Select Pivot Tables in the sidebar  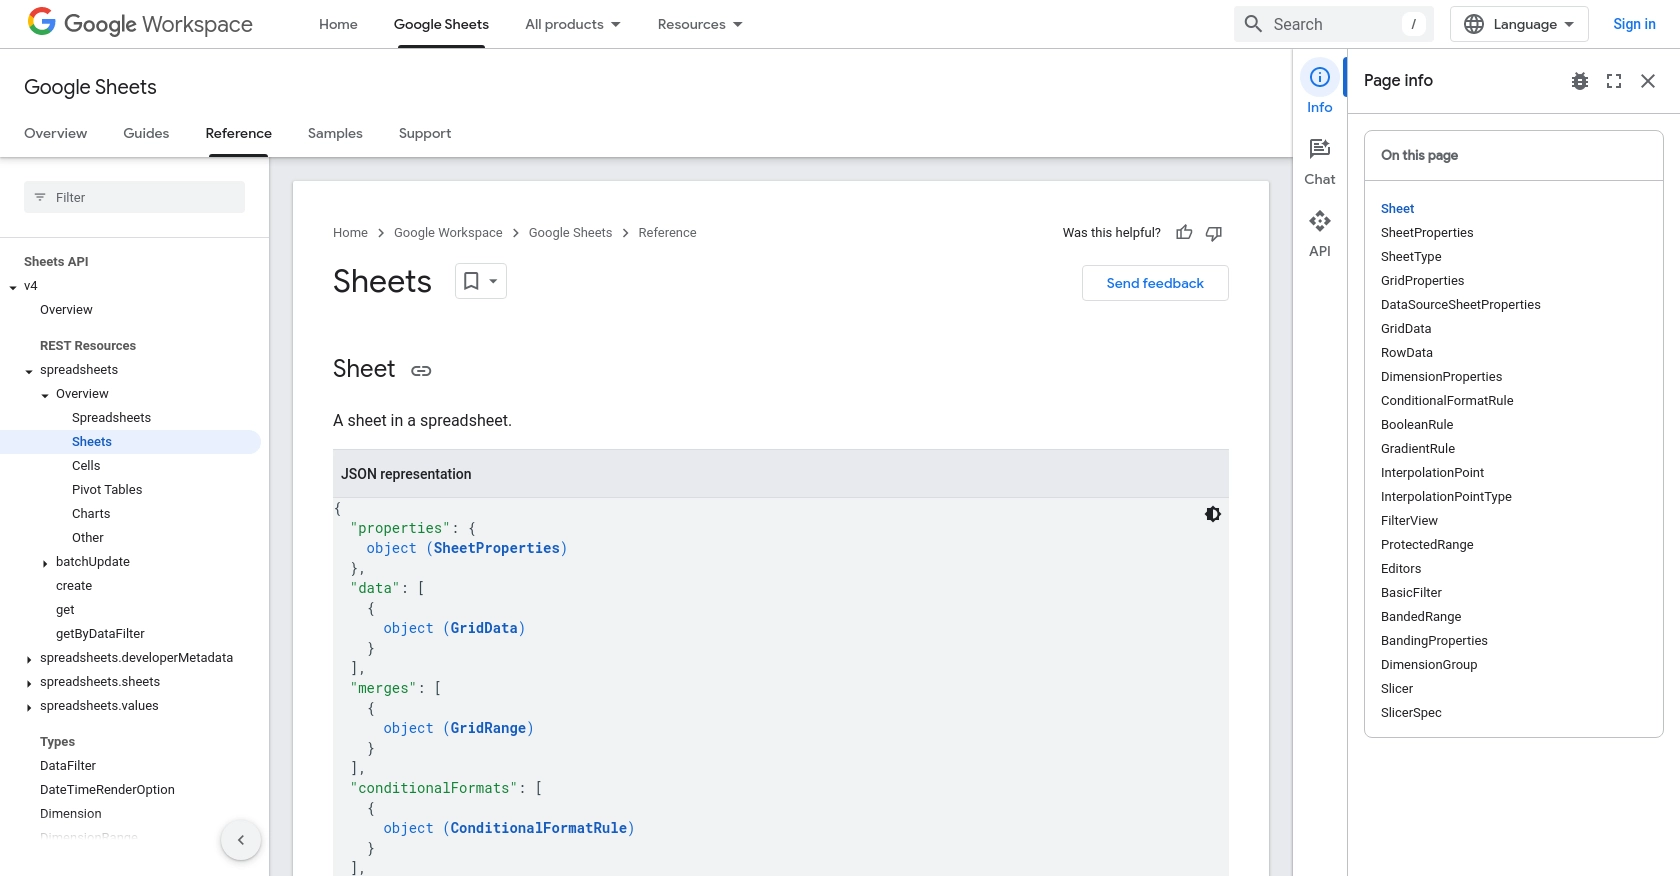tap(107, 490)
